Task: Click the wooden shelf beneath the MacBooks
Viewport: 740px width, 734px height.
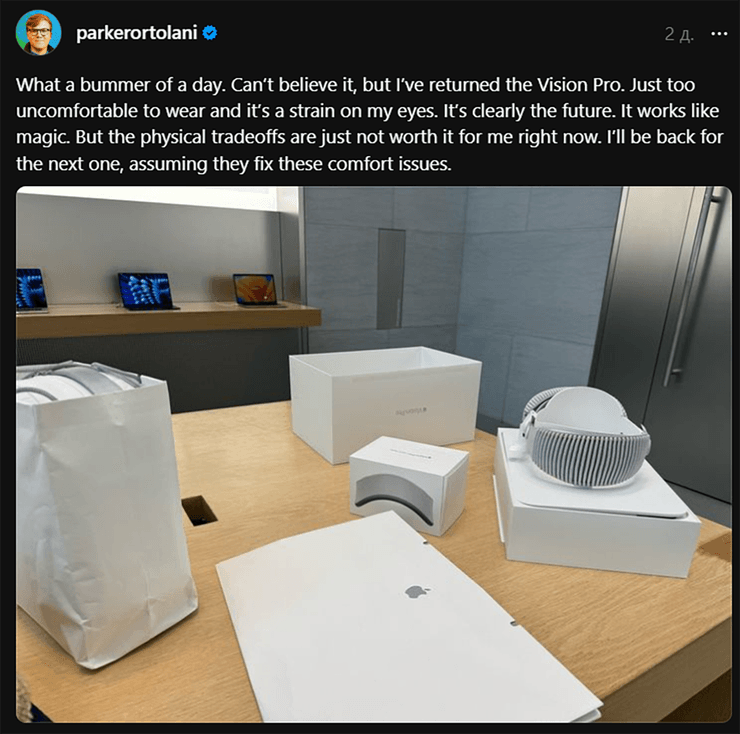Action: pos(168,321)
